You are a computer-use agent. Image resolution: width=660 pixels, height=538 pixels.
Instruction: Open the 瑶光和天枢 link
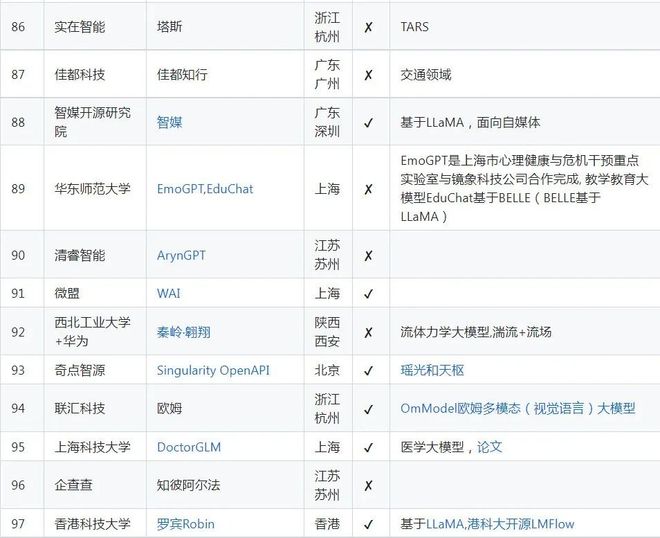432,370
